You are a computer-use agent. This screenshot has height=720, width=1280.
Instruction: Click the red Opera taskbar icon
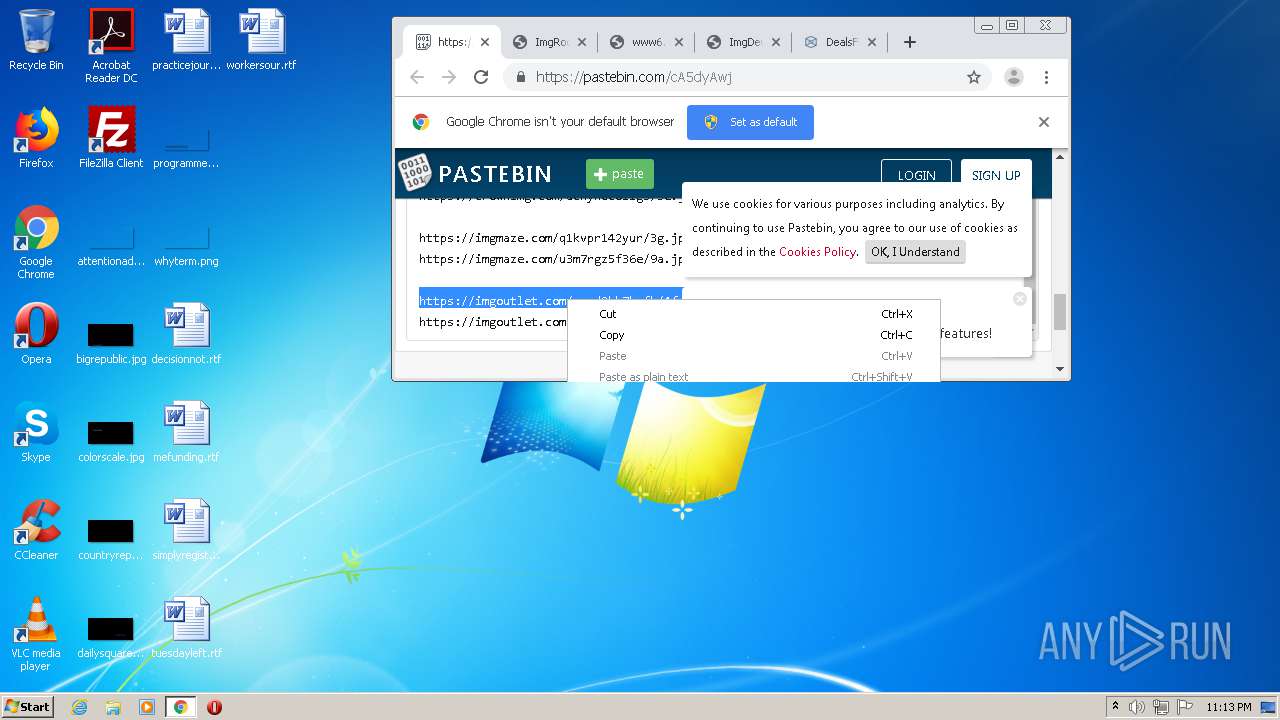pyautogui.click(x=214, y=707)
